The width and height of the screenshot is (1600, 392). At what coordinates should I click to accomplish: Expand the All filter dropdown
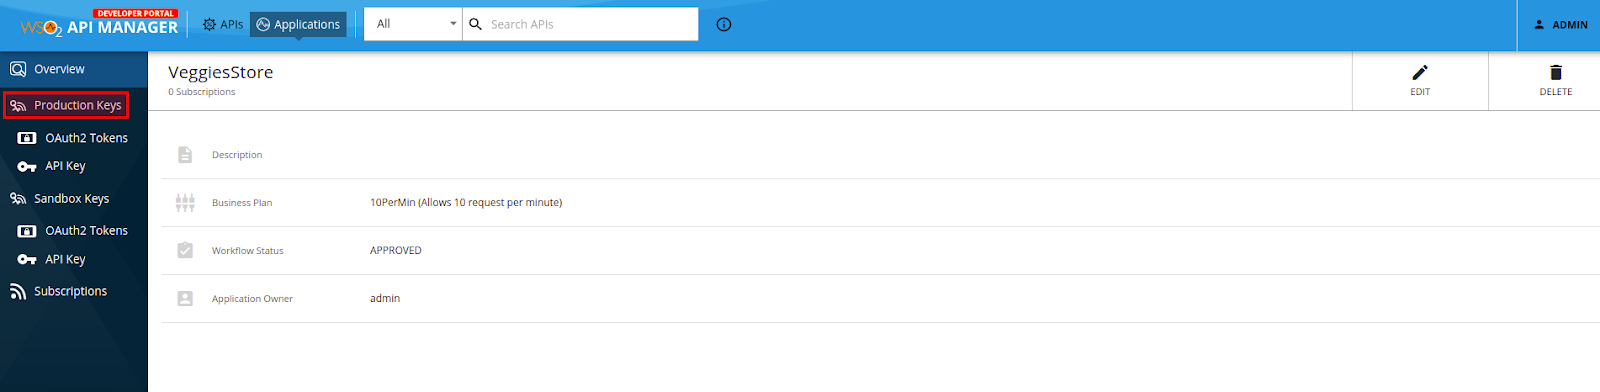[x=414, y=24]
